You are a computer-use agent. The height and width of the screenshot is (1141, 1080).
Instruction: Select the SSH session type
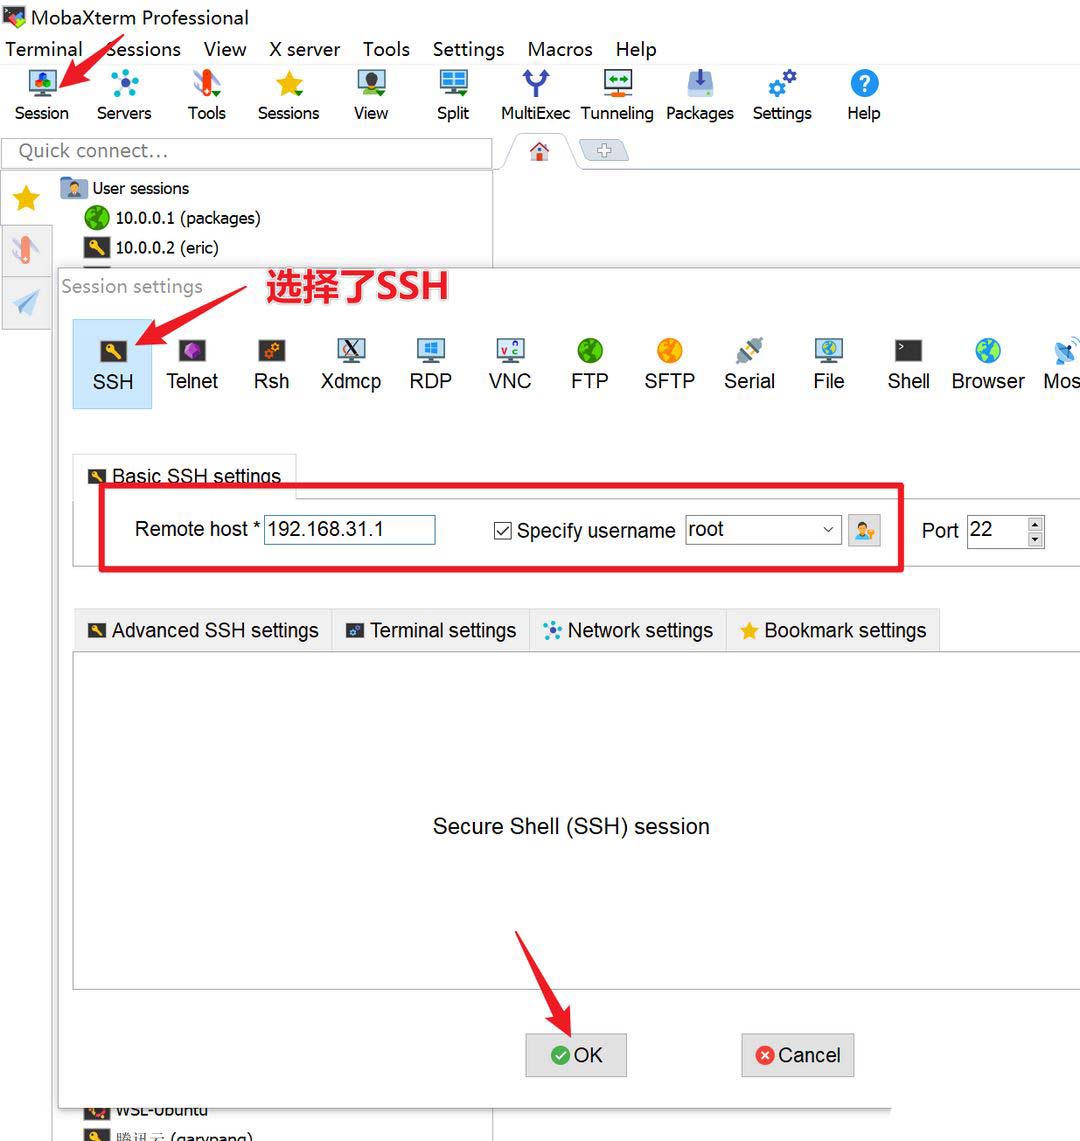pos(113,364)
